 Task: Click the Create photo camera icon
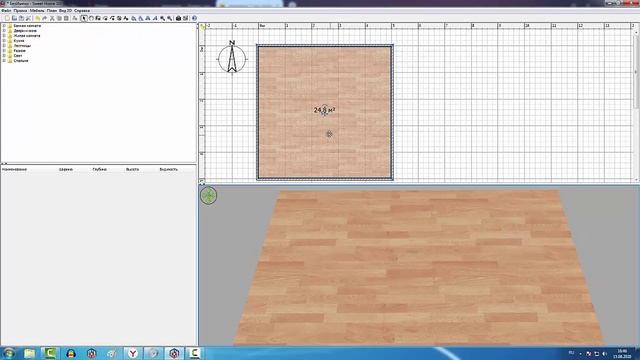tap(178, 18)
